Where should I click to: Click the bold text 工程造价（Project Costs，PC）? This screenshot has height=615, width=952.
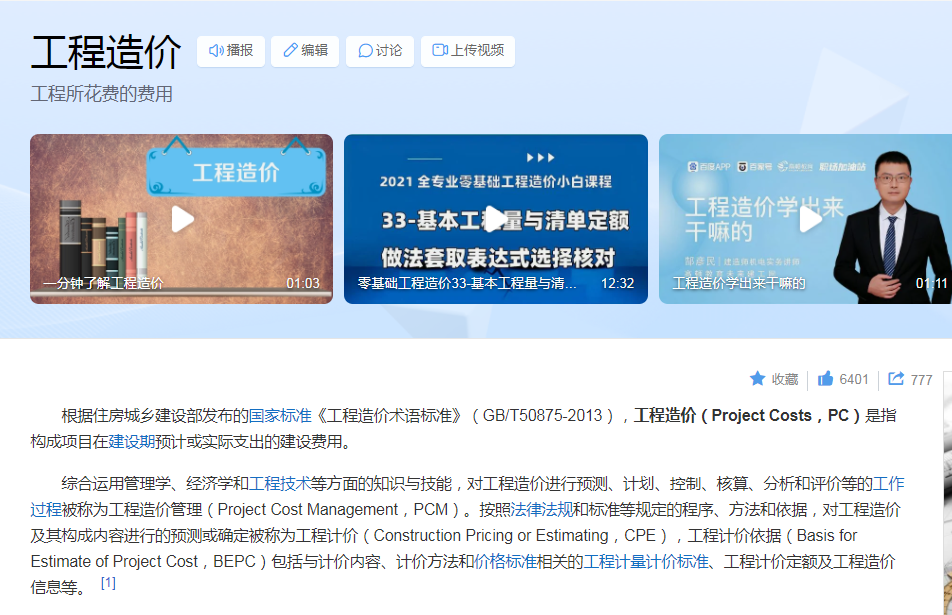click(x=747, y=416)
